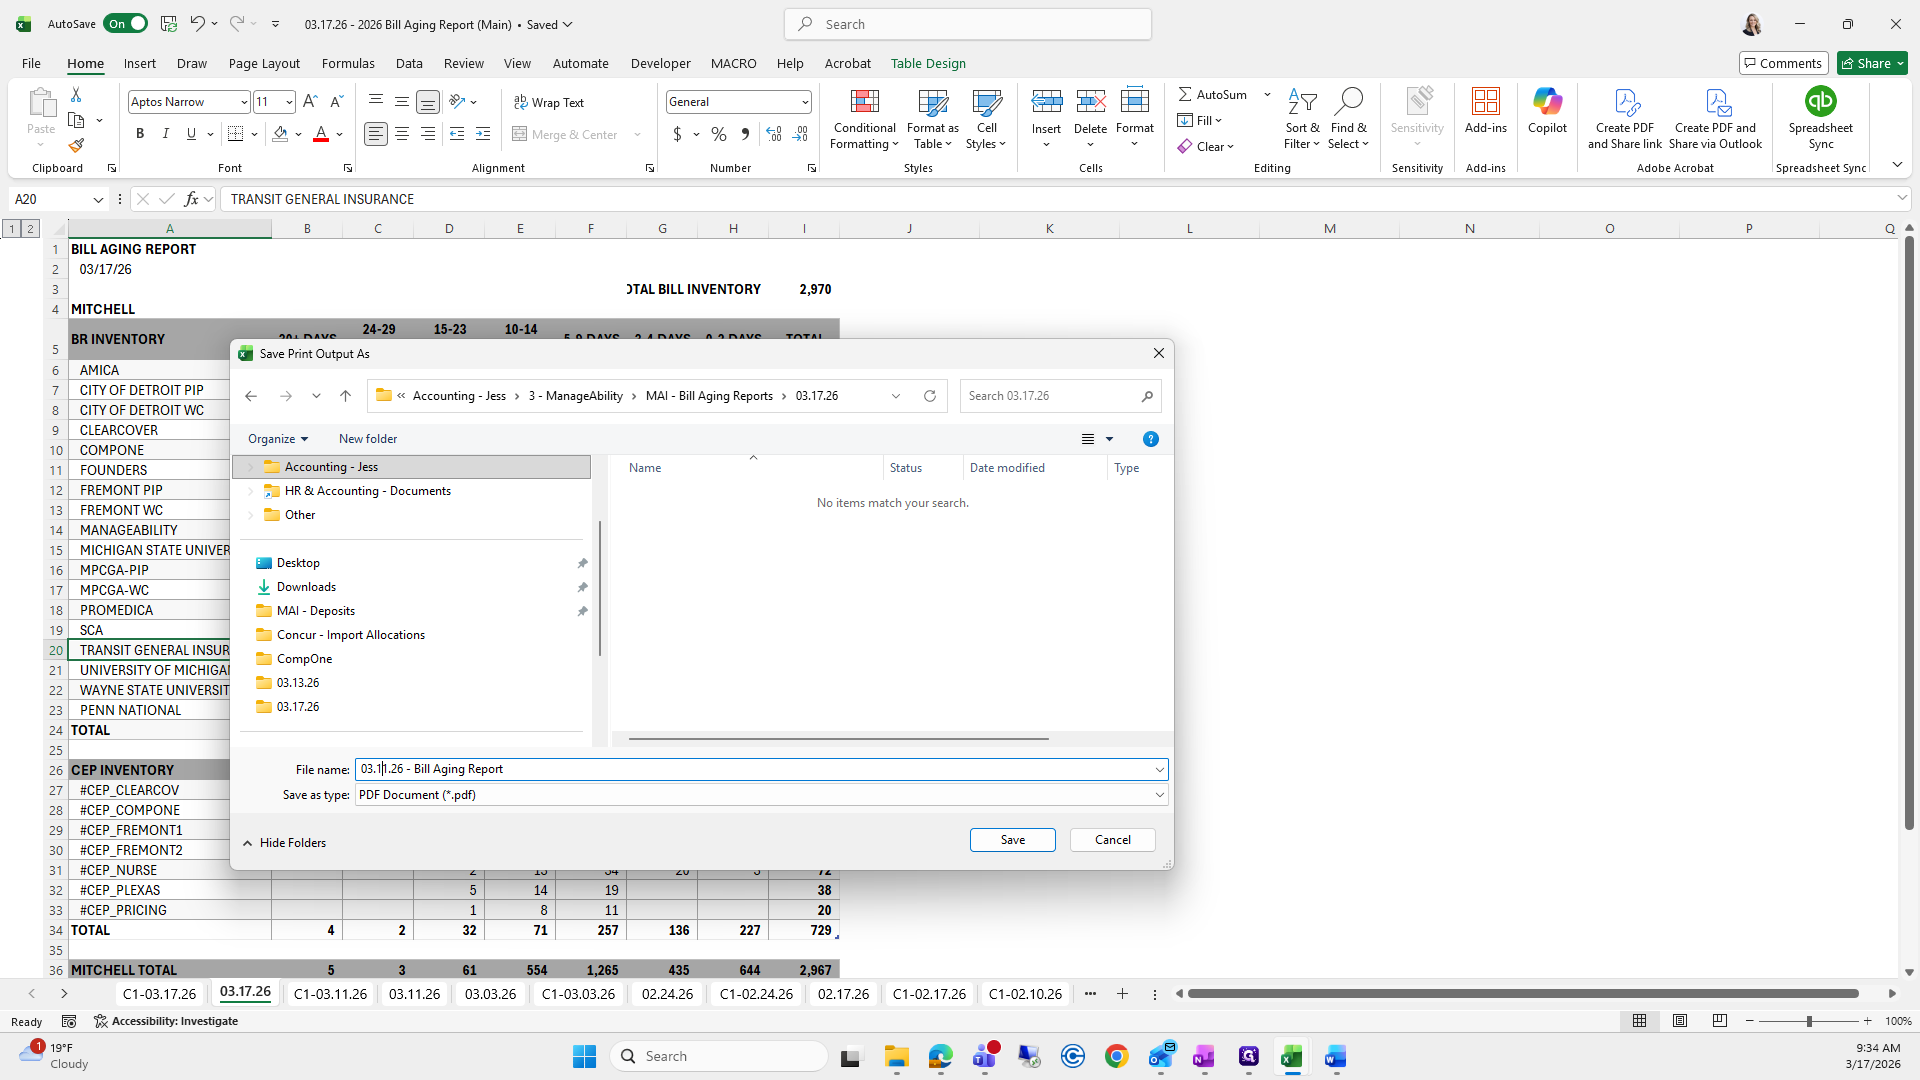Click the zoom slider handle
This screenshot has height=1080, width=1920.
click(x=1808, y=1021)
